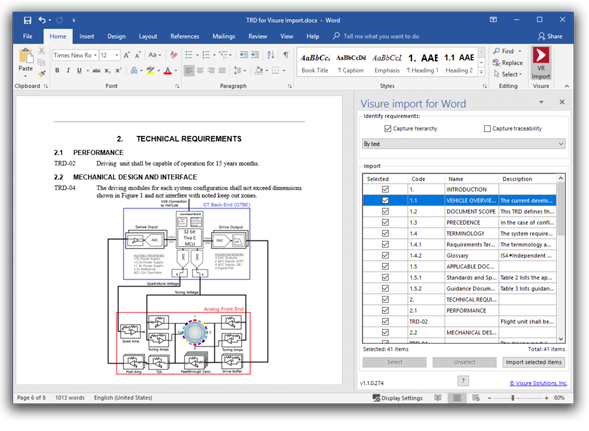Click Clear All Formatting eraser icon
The height and width of the screenshot is (431, 589).
(x=173, y=55)
